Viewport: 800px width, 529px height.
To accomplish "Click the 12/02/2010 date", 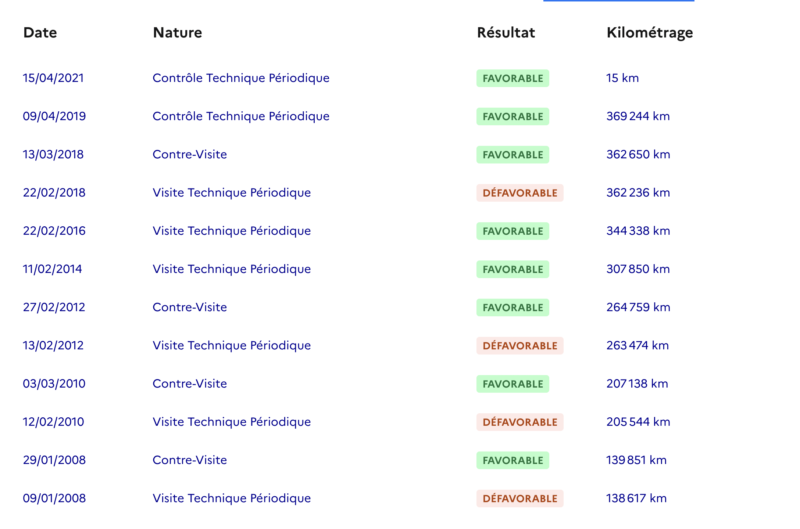I will [x=54, y=422].
